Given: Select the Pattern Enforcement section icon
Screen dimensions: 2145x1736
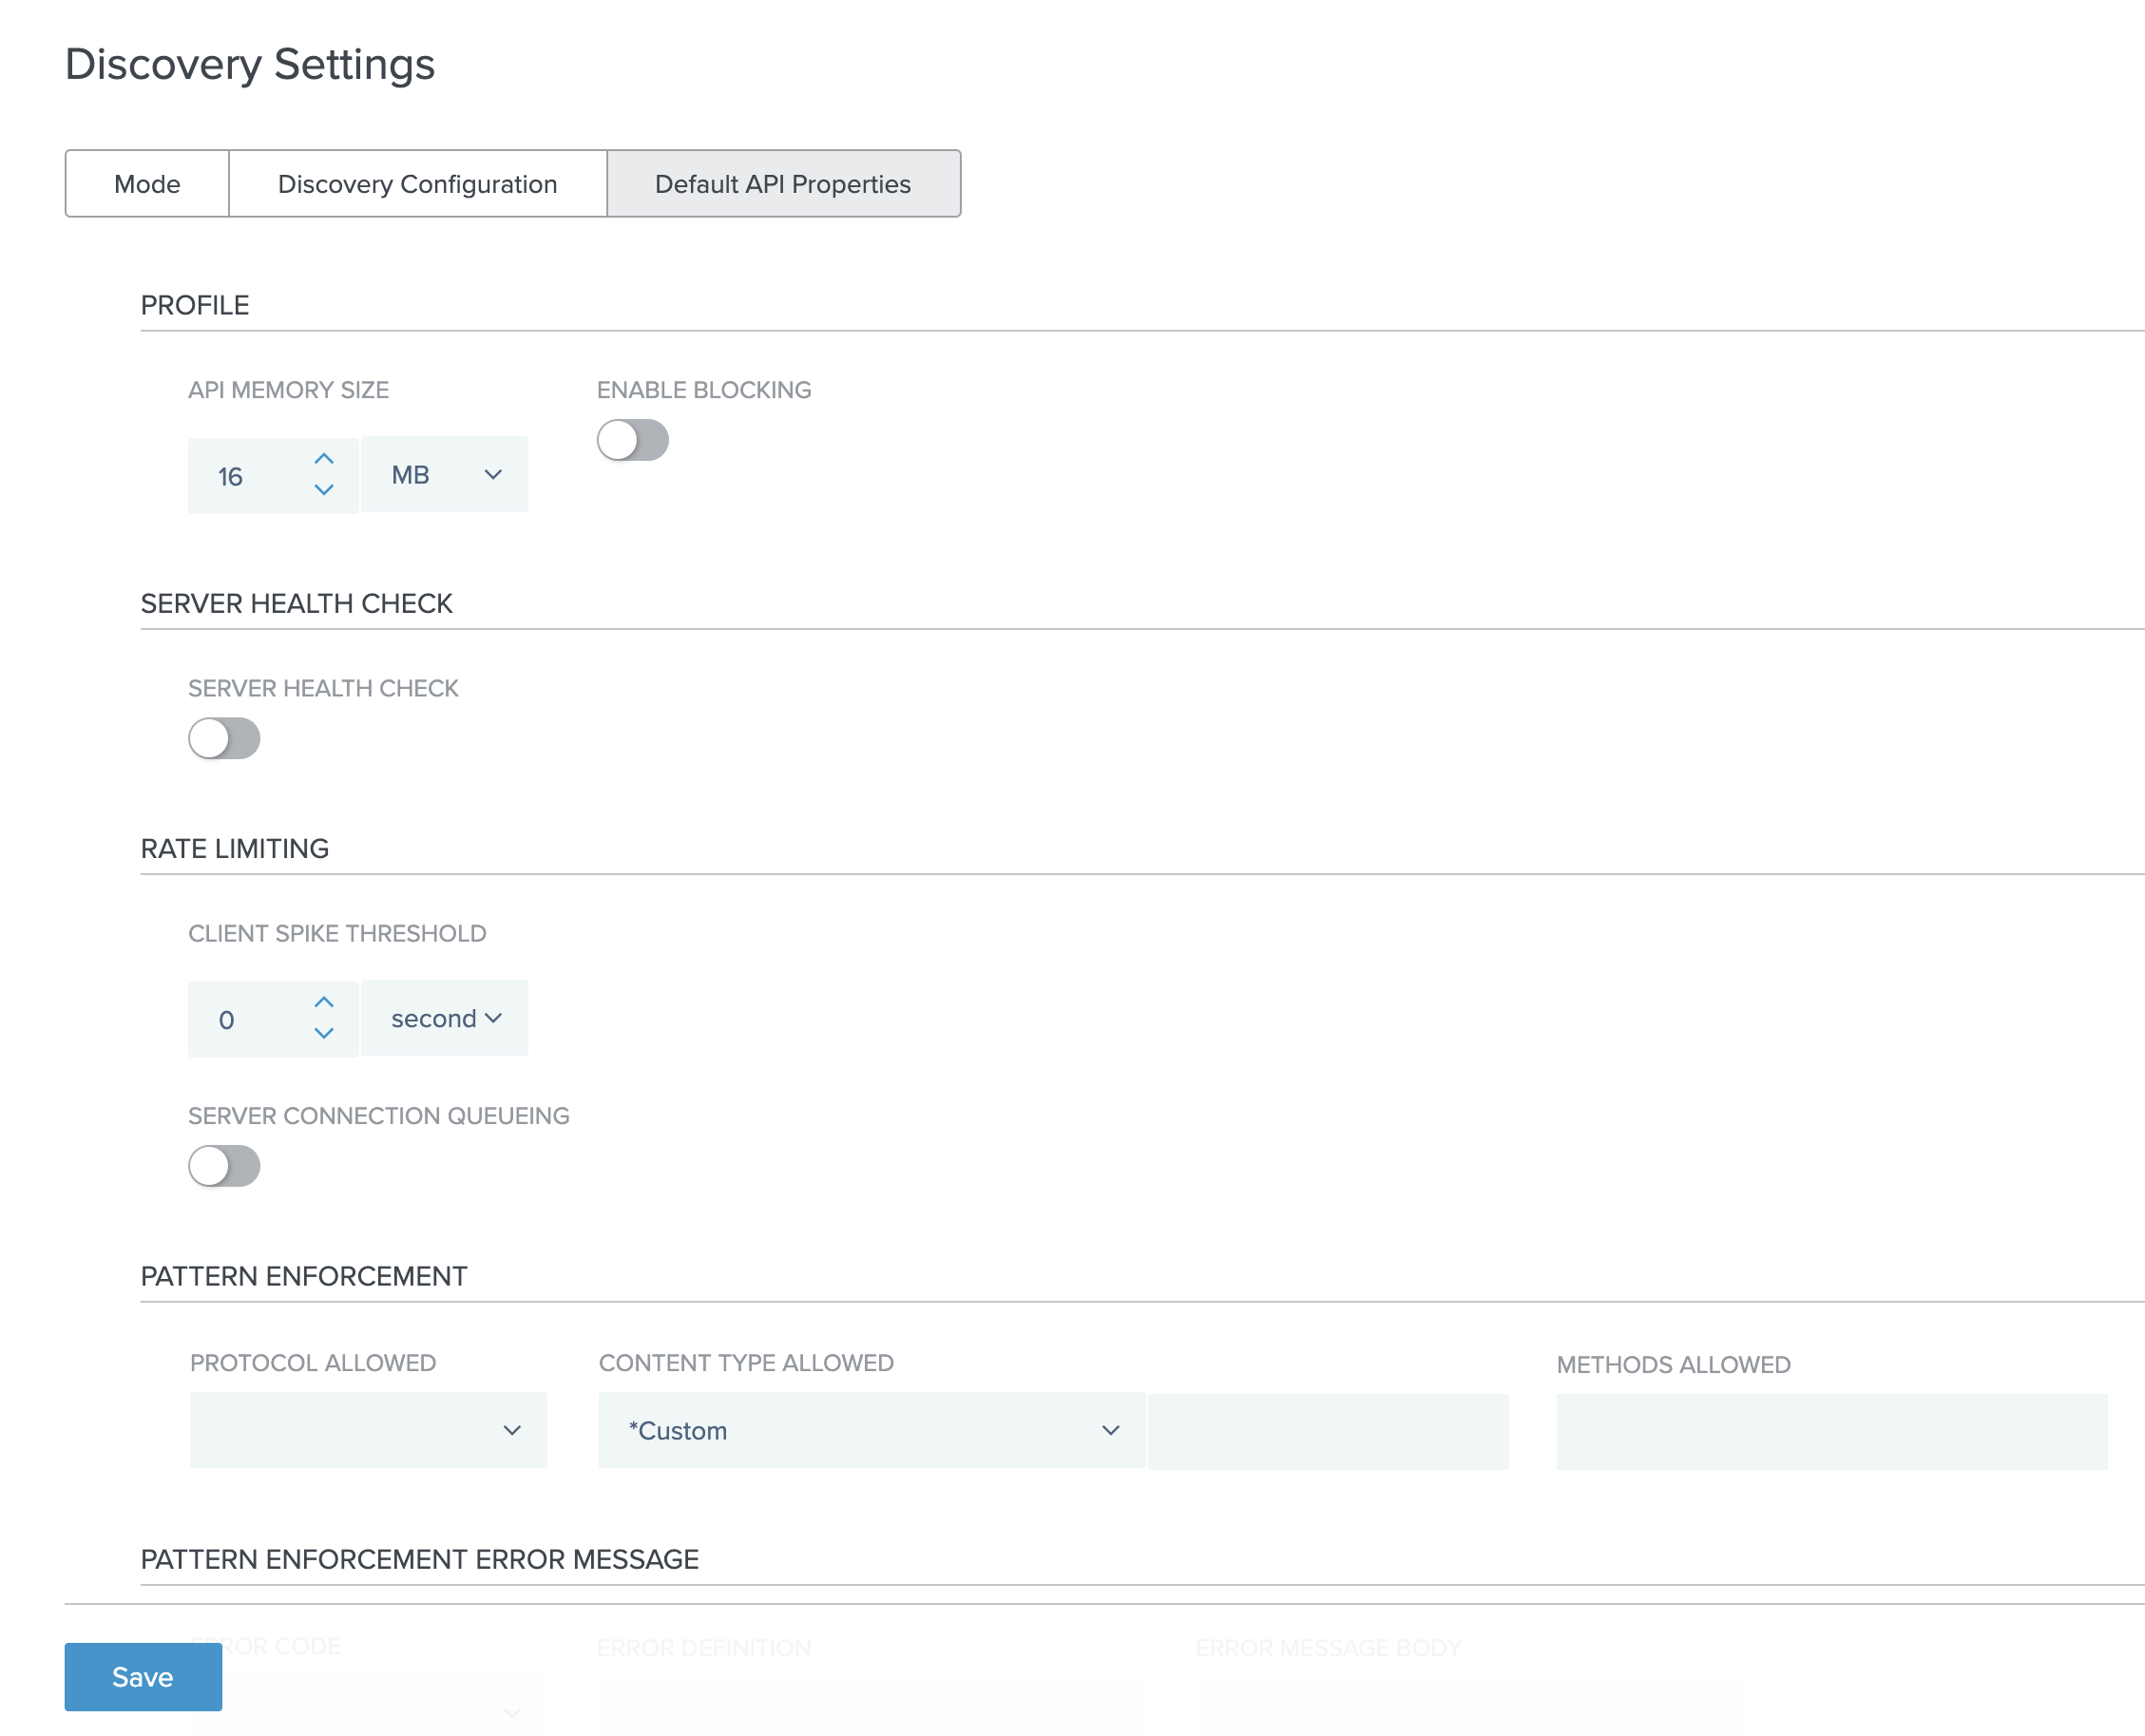Looking at the screenshot, I should click(305, 1275).
